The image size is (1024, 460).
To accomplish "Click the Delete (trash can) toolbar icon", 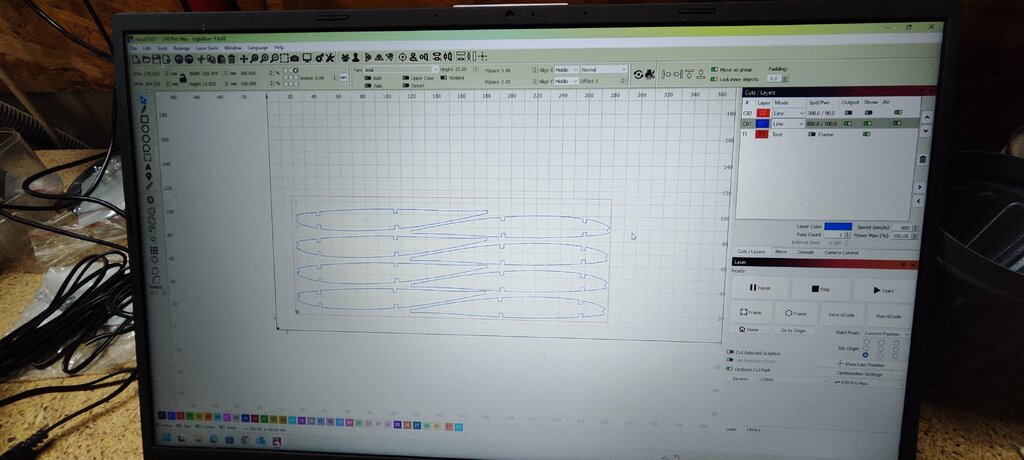I will 232,58.
